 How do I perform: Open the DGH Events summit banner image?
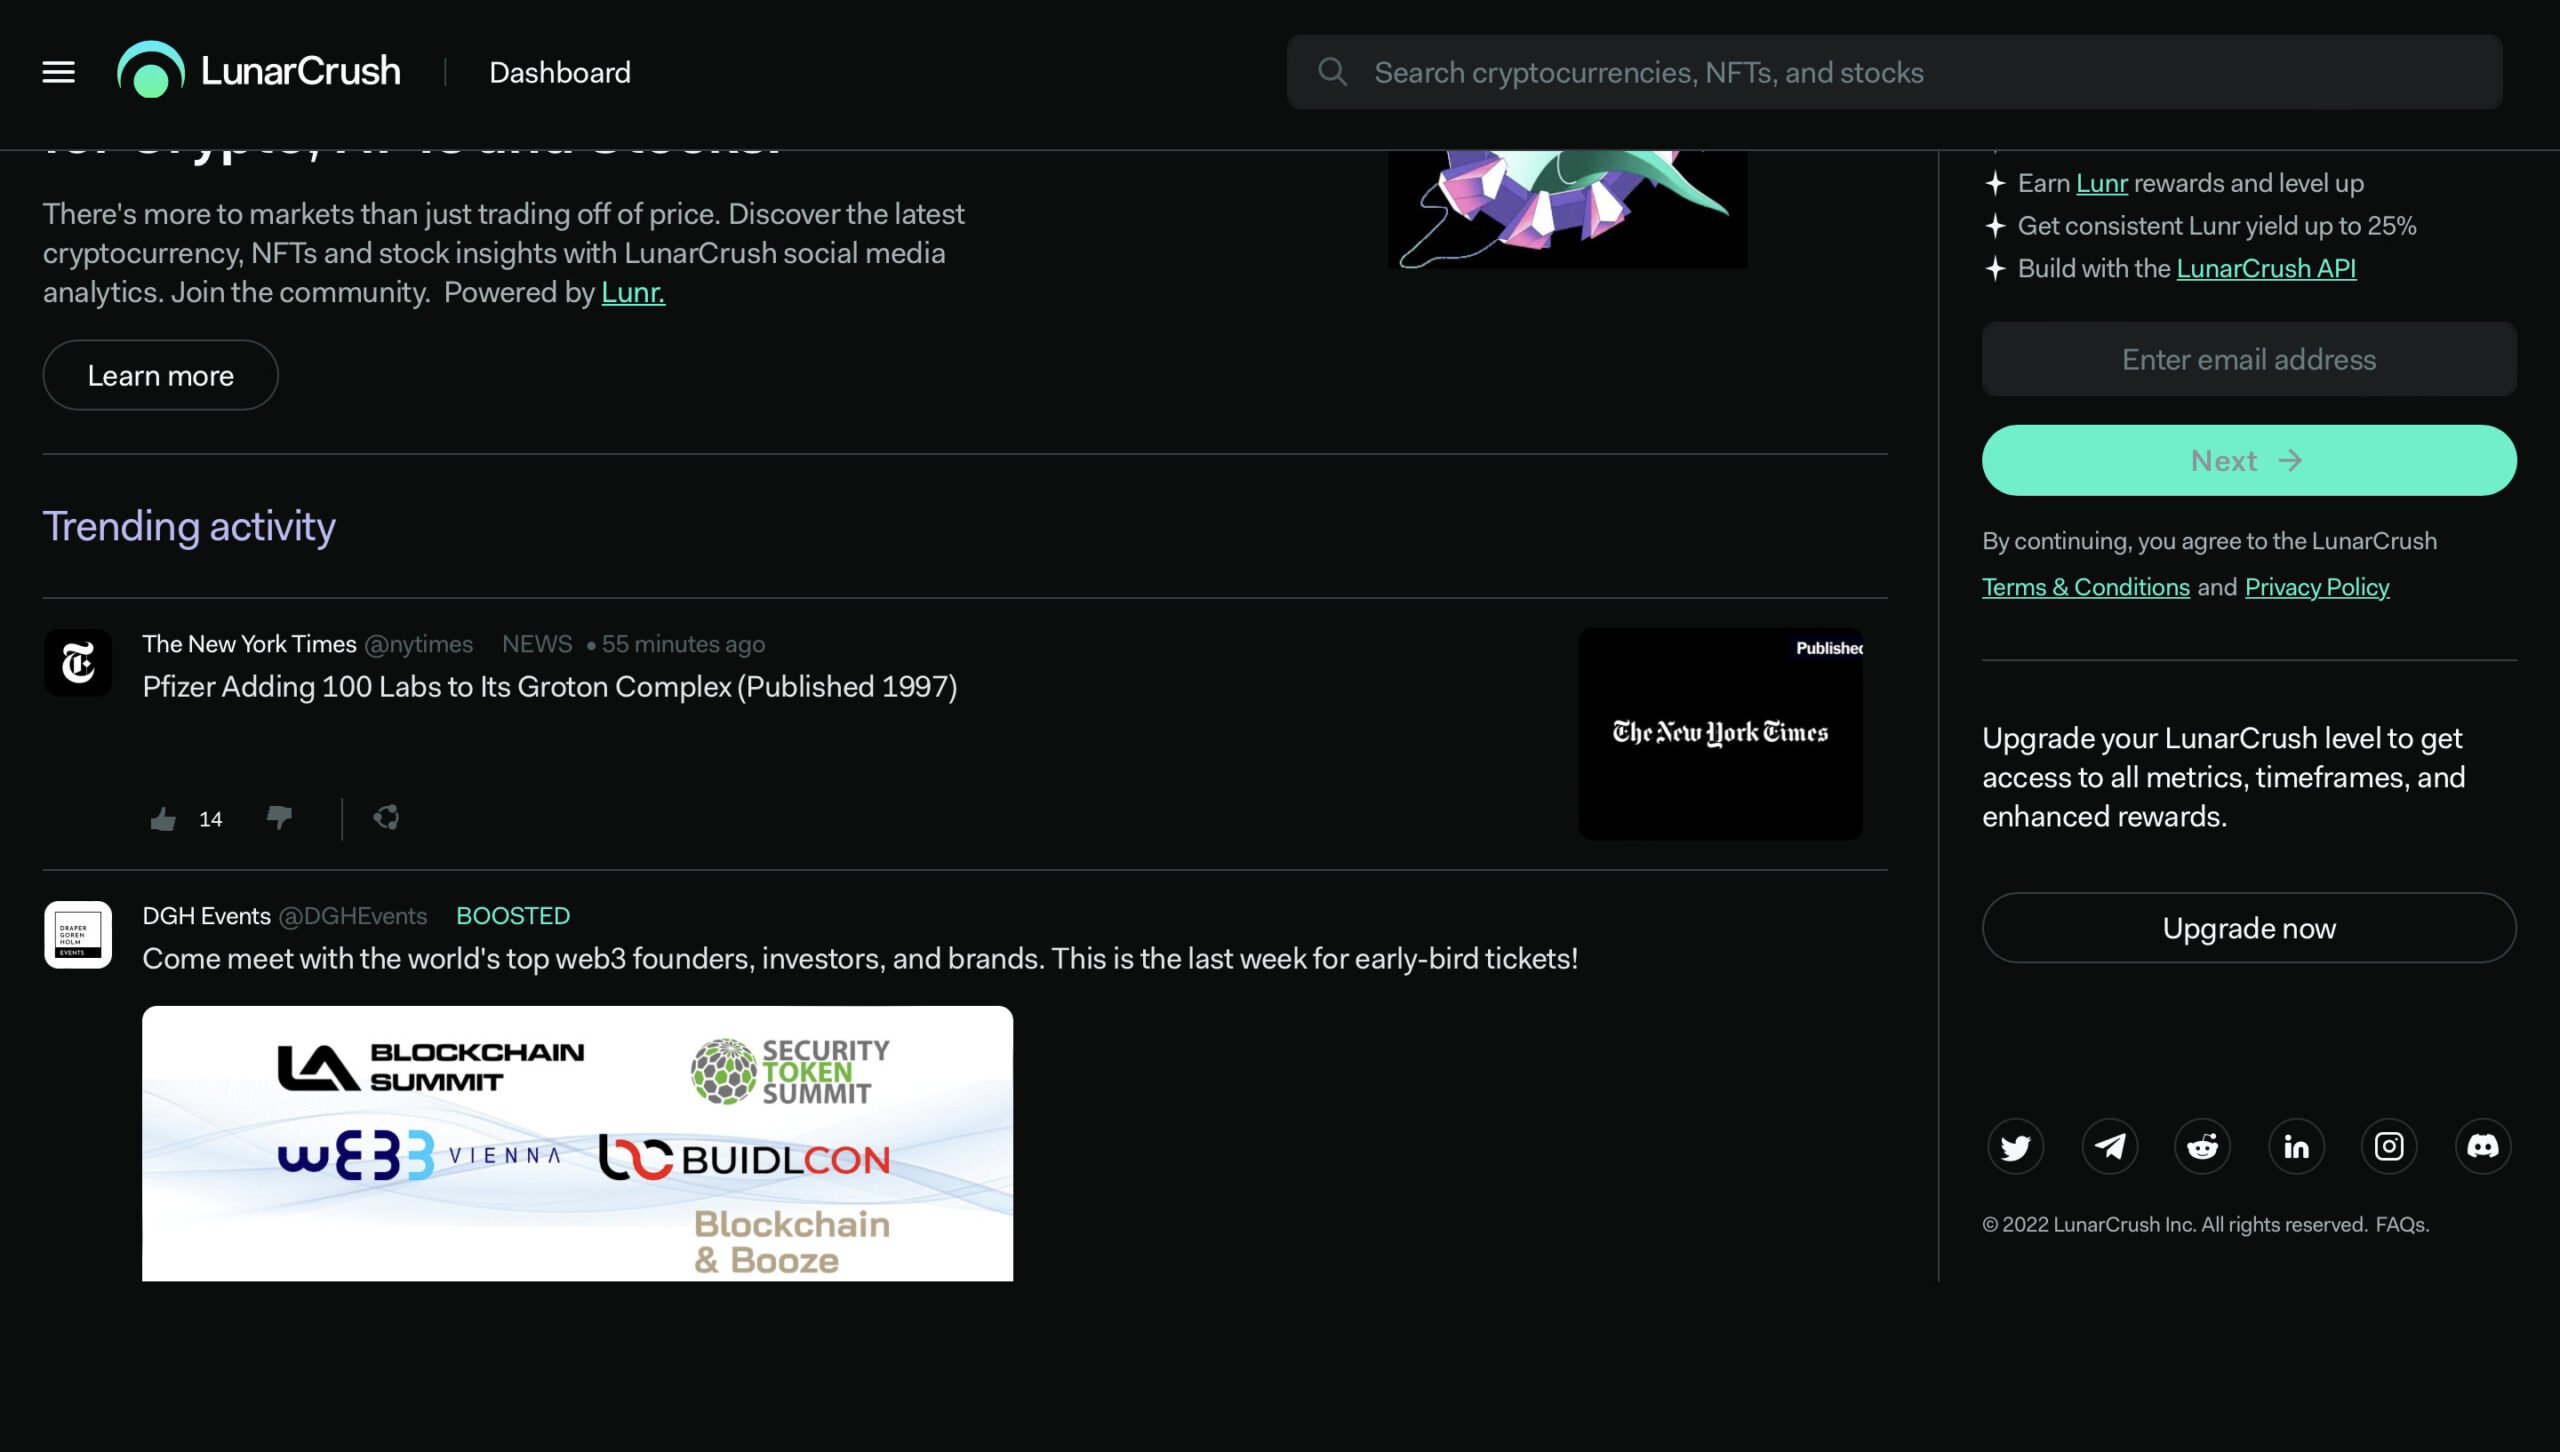point(577,1143)
